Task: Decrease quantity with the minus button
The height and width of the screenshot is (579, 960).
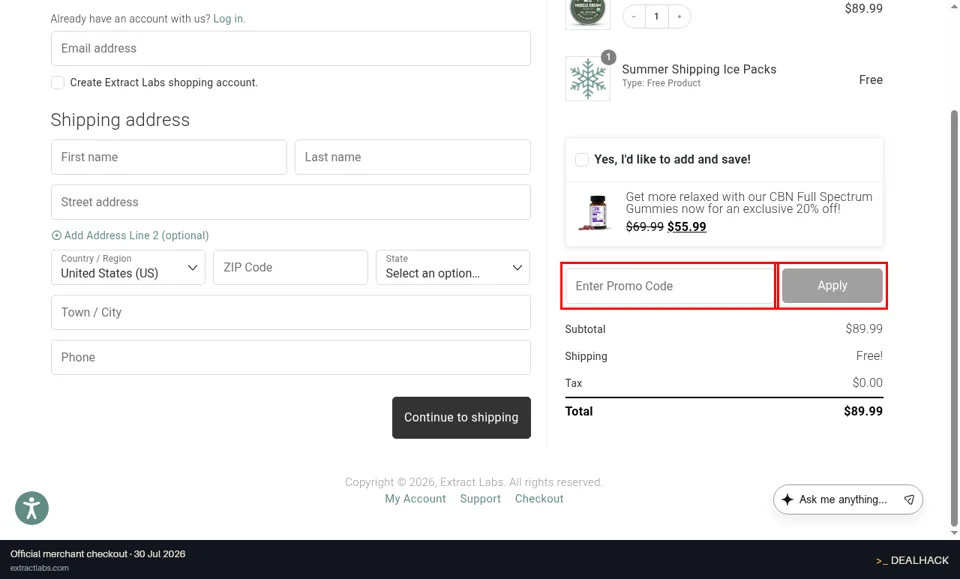Action: (634, 17)
